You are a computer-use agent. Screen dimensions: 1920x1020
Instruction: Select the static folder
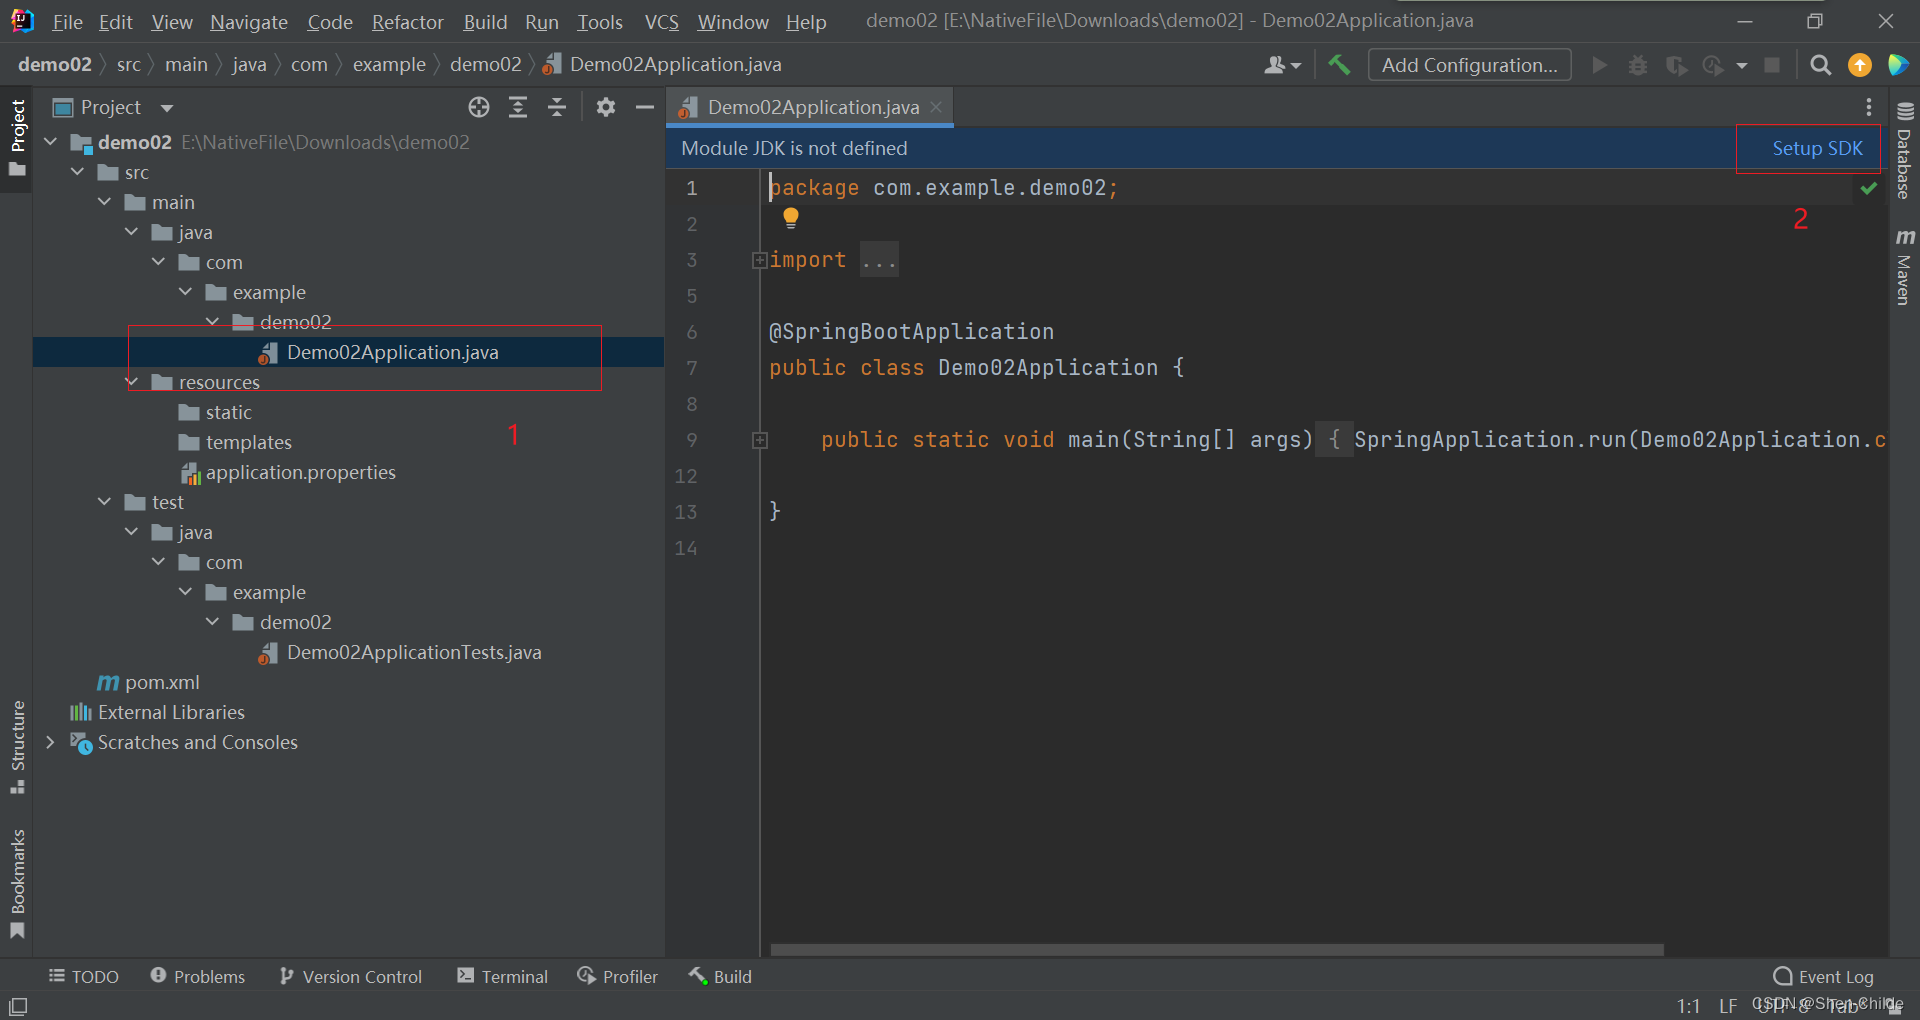pyautogui.click(x=228, y=412)
